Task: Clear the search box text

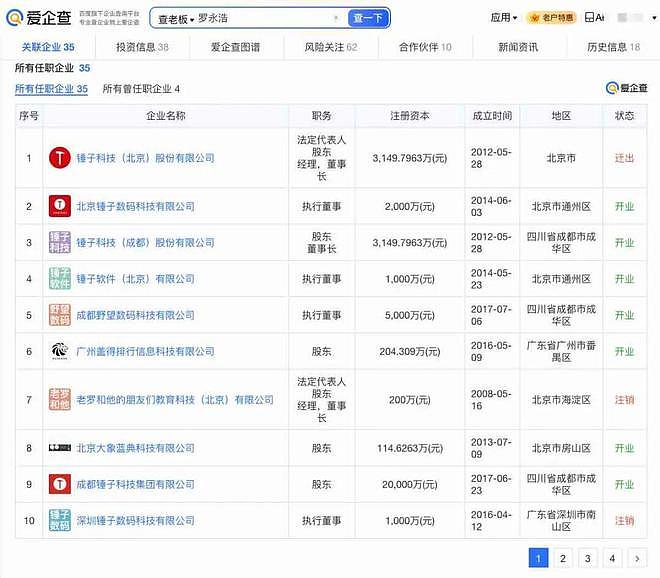Action: coord(336,18)
